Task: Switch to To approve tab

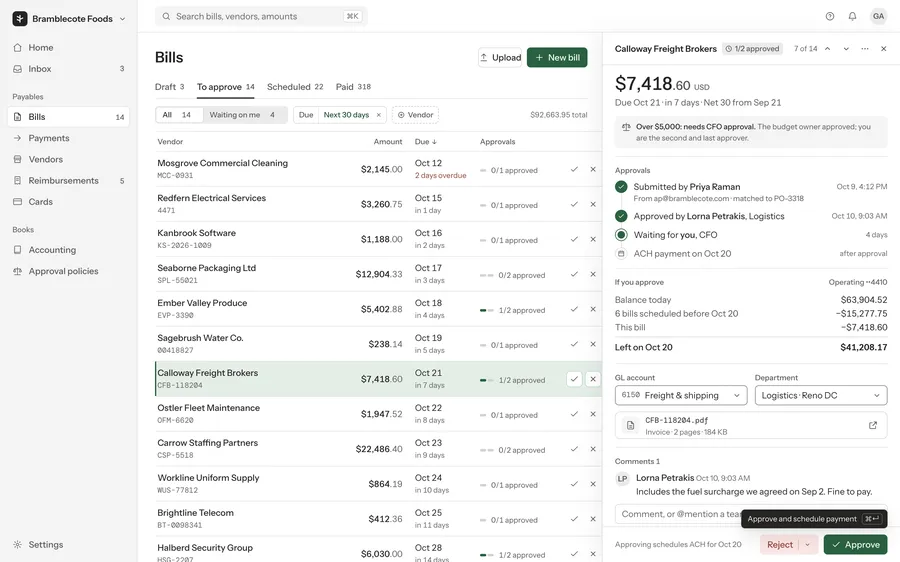Action: [226, 87]
